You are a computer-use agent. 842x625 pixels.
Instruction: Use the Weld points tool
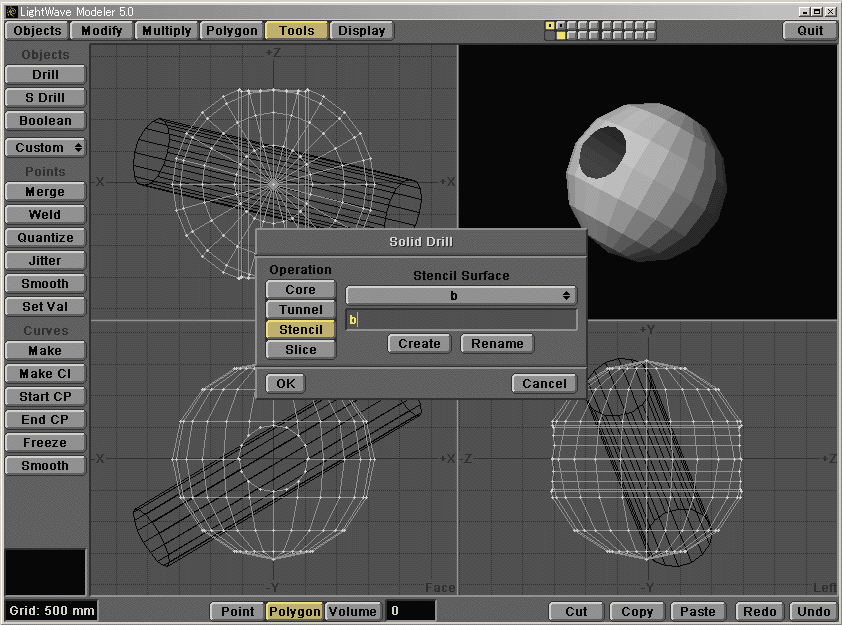pyautogui.click(x=44, y=214)
